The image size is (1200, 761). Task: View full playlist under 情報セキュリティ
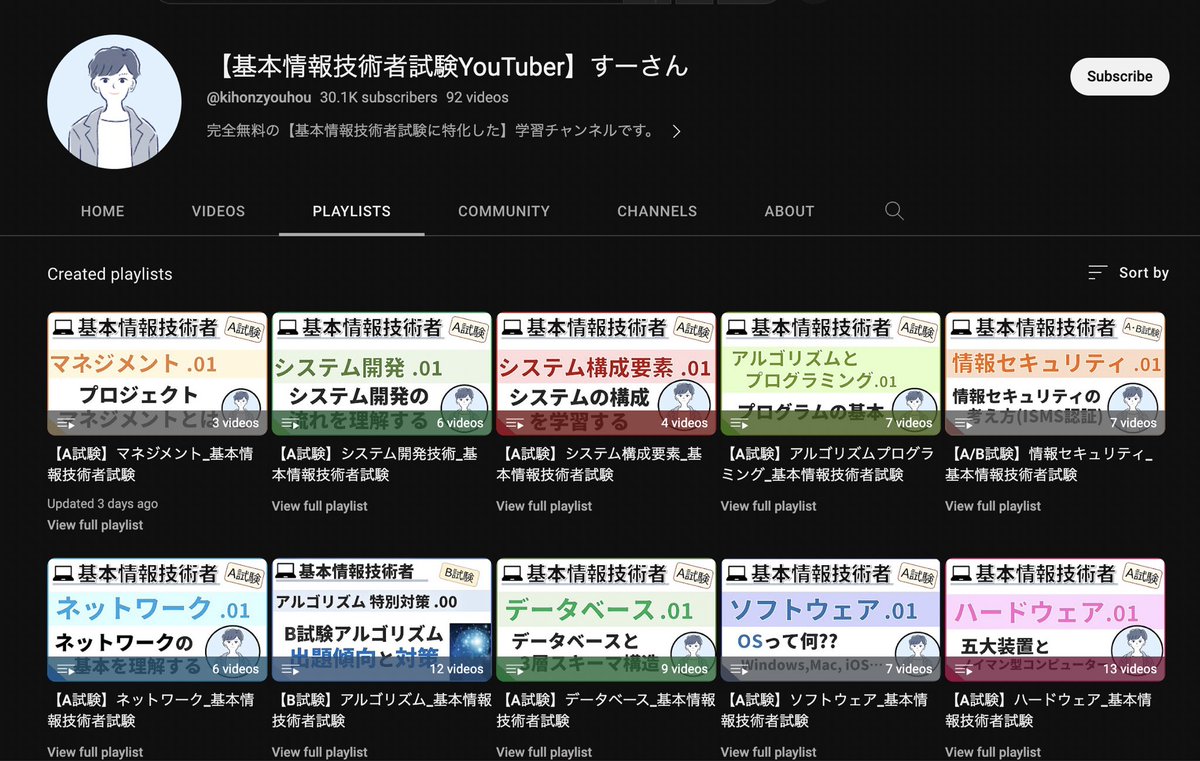click(993, 506)
